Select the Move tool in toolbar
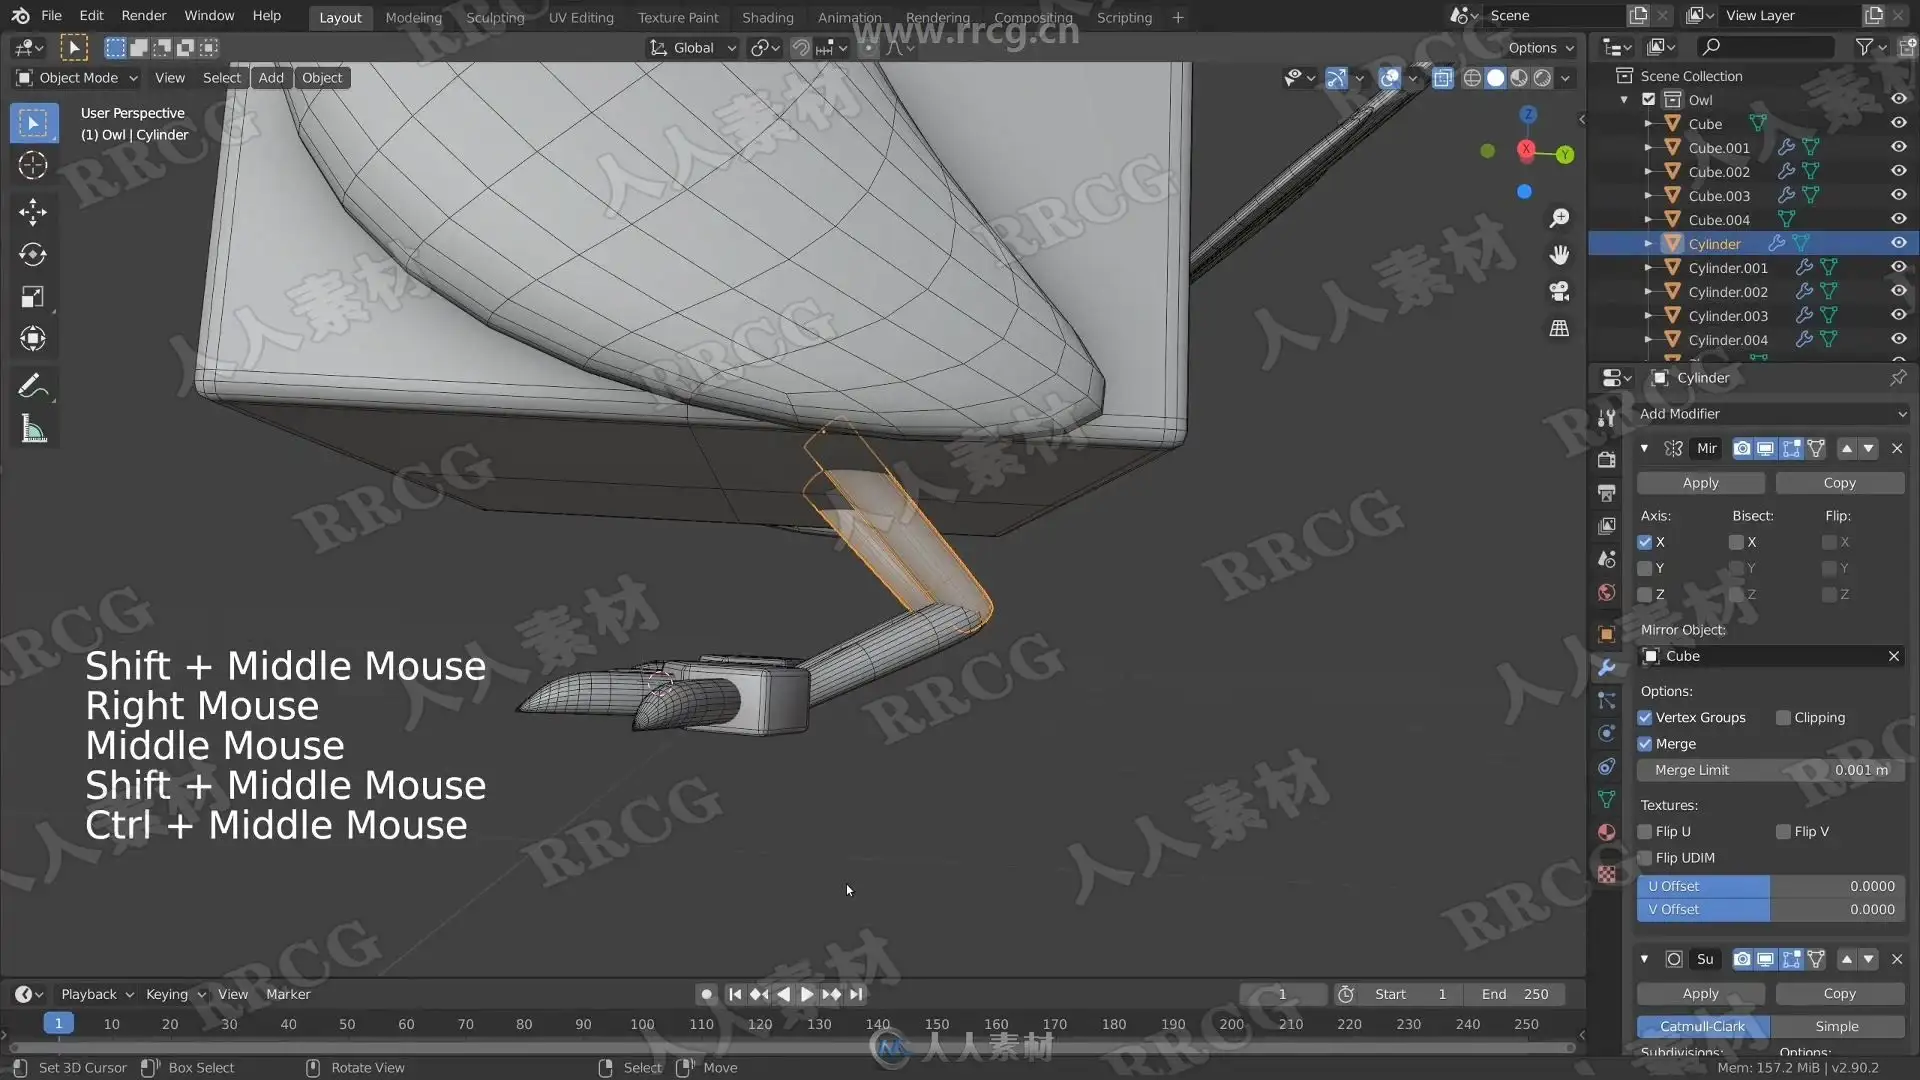 click(x=32, y=211)
